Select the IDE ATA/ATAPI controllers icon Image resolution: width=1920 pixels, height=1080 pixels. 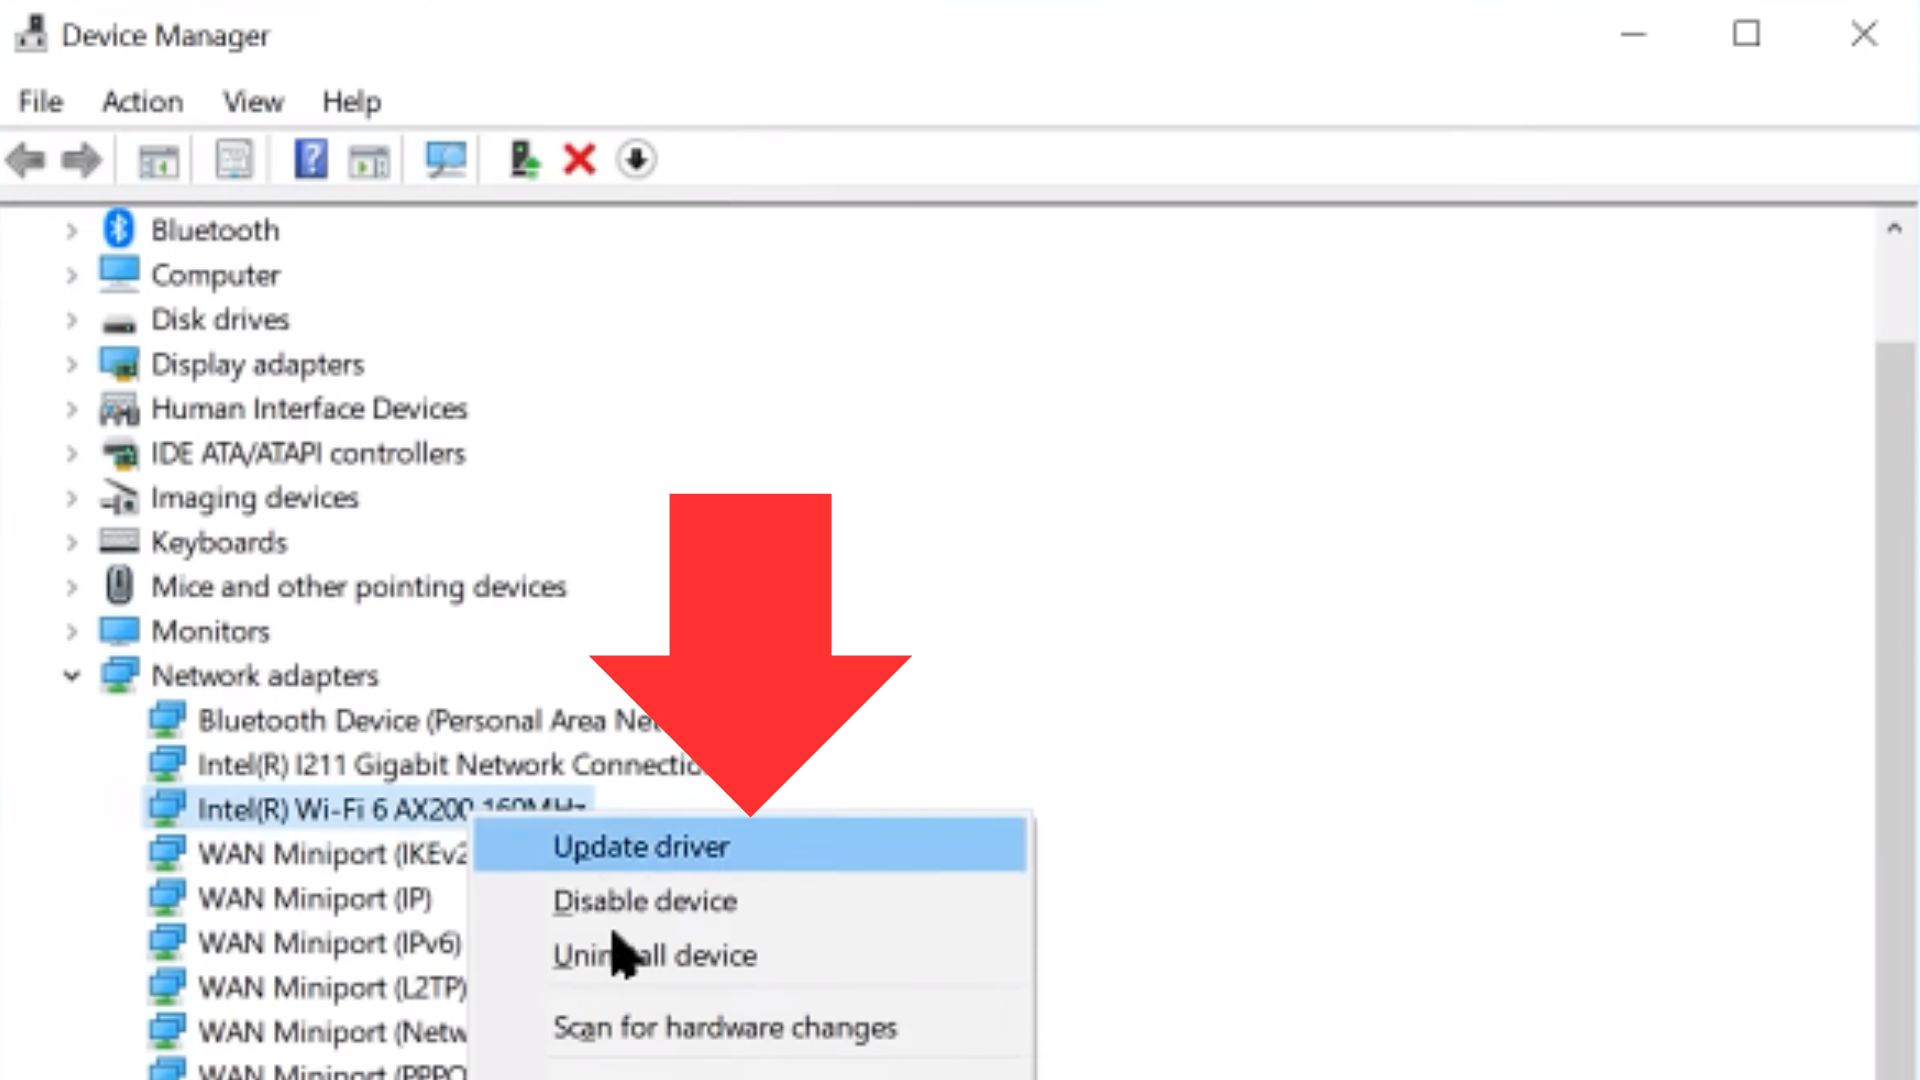(x=119, y=454)
